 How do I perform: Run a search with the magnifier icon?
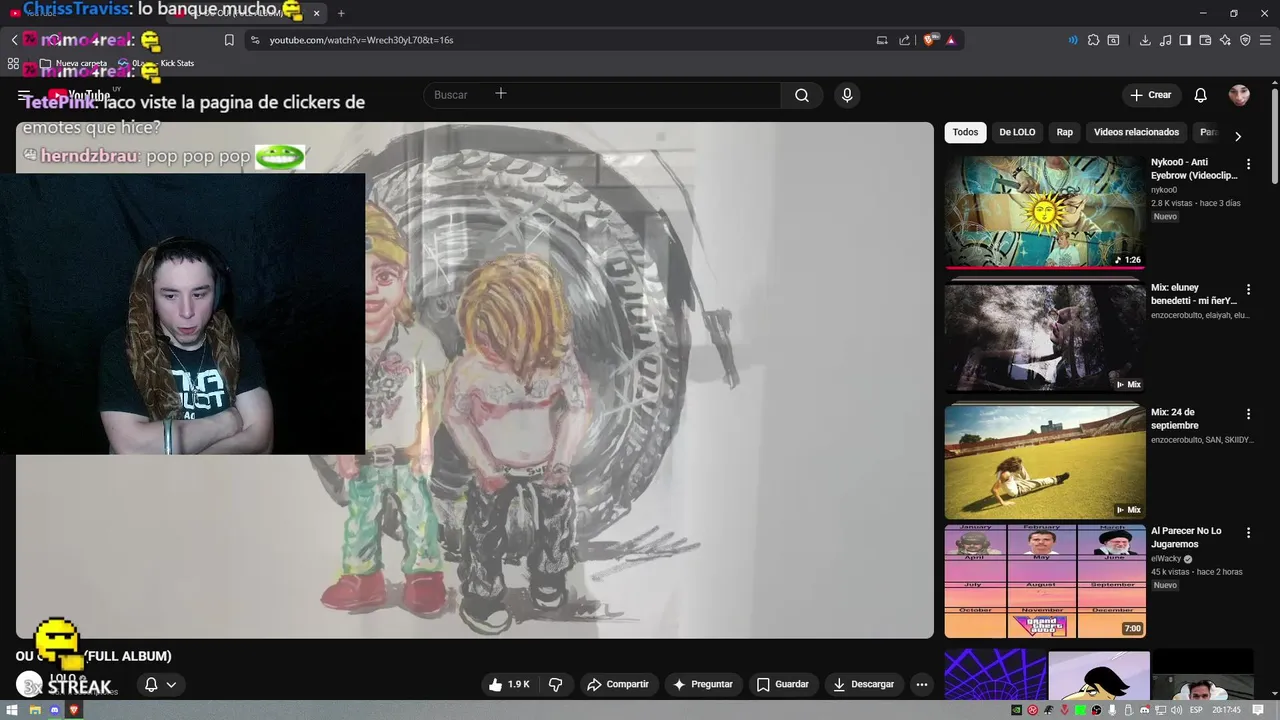802,95
